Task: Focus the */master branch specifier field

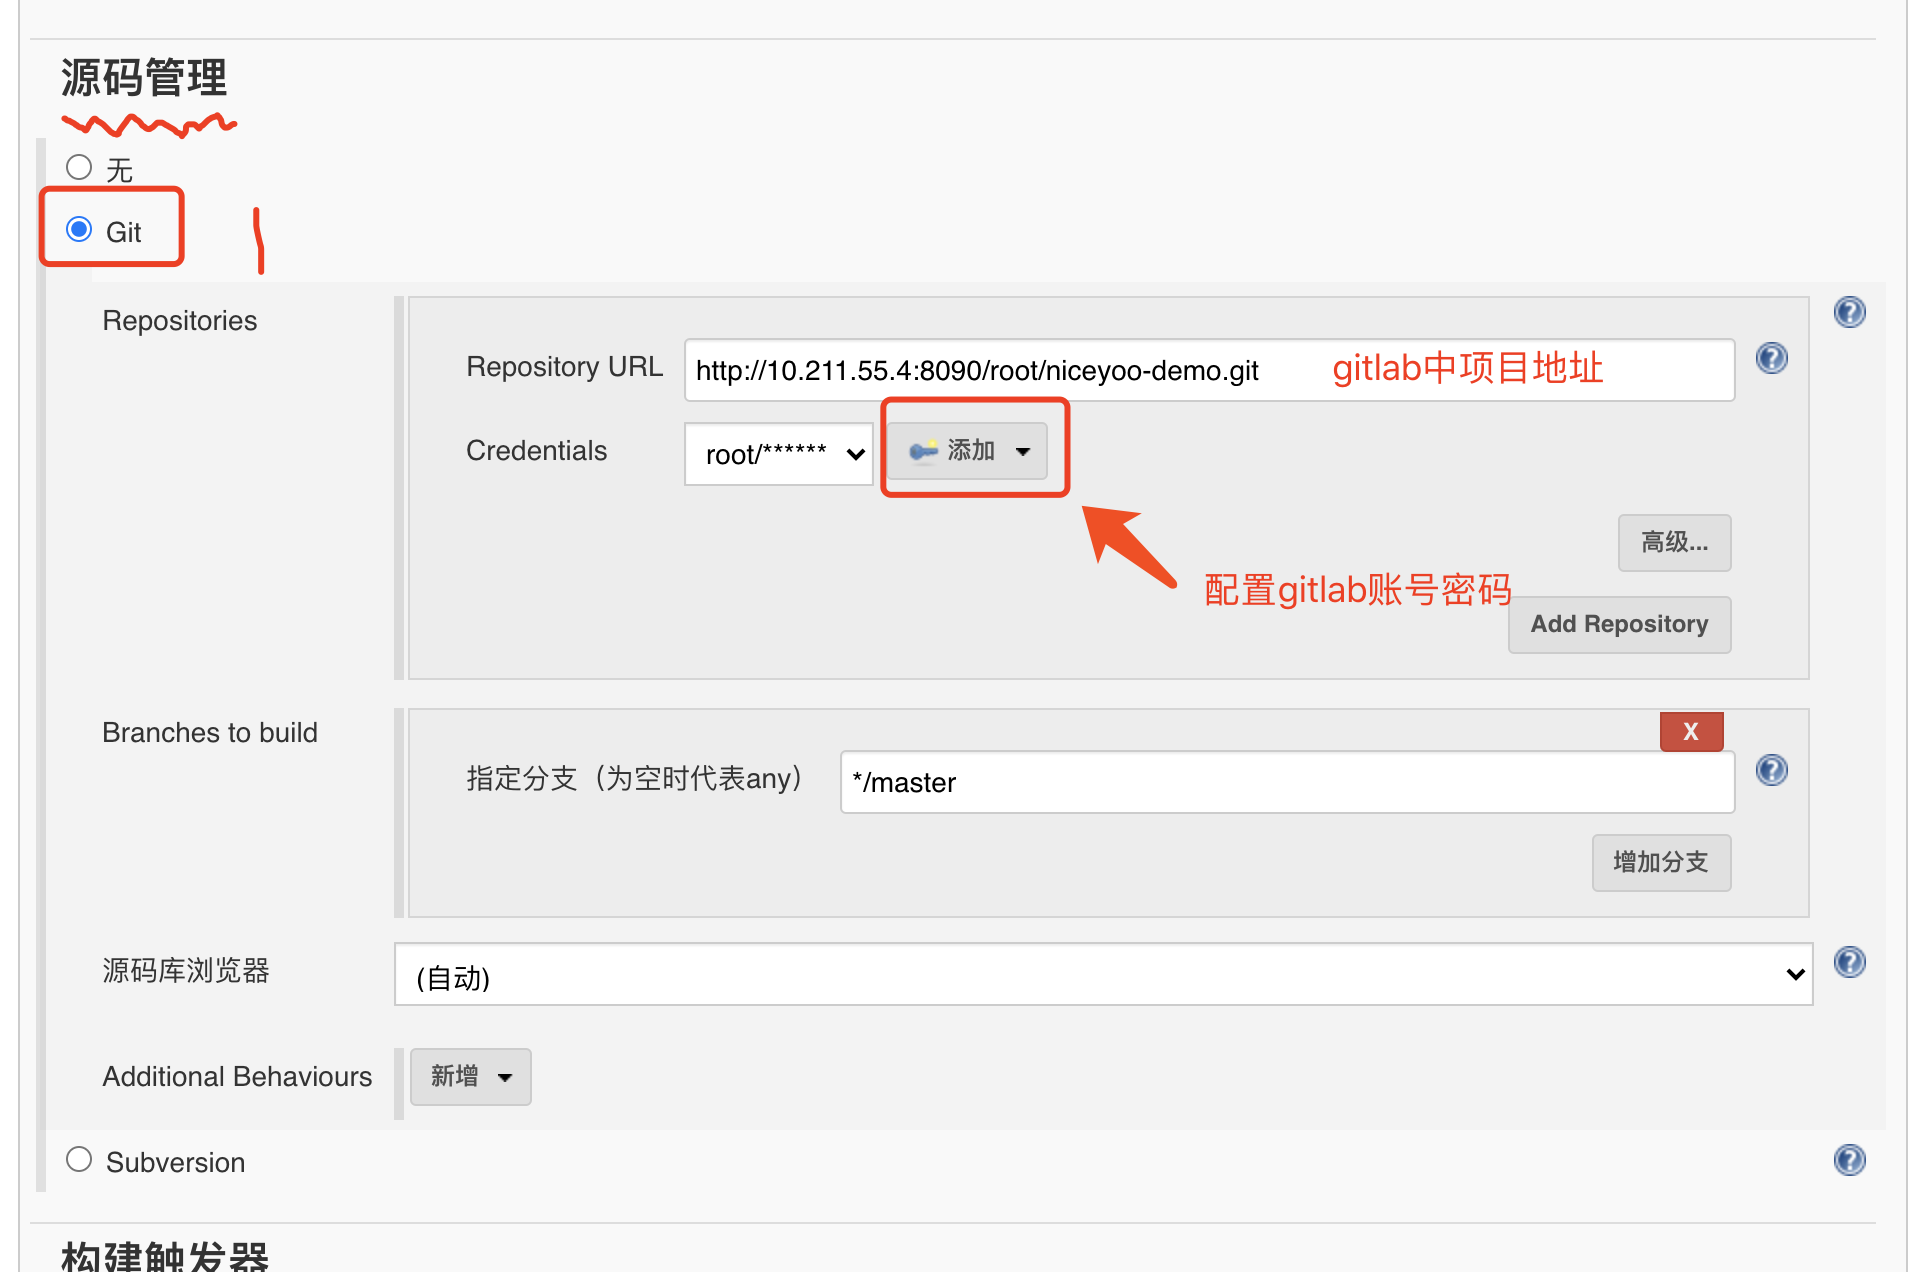Action: (x=1287, y=782)
